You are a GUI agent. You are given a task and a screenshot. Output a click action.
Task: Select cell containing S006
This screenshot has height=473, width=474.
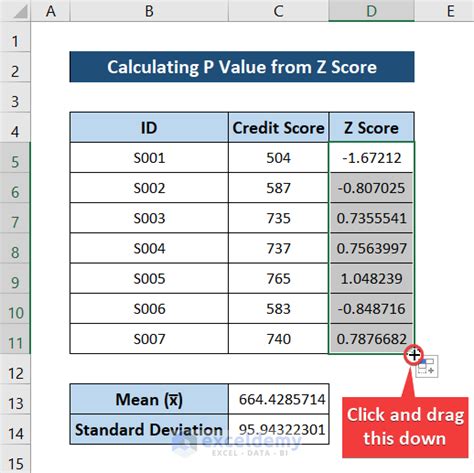click(x=149, y=309)
